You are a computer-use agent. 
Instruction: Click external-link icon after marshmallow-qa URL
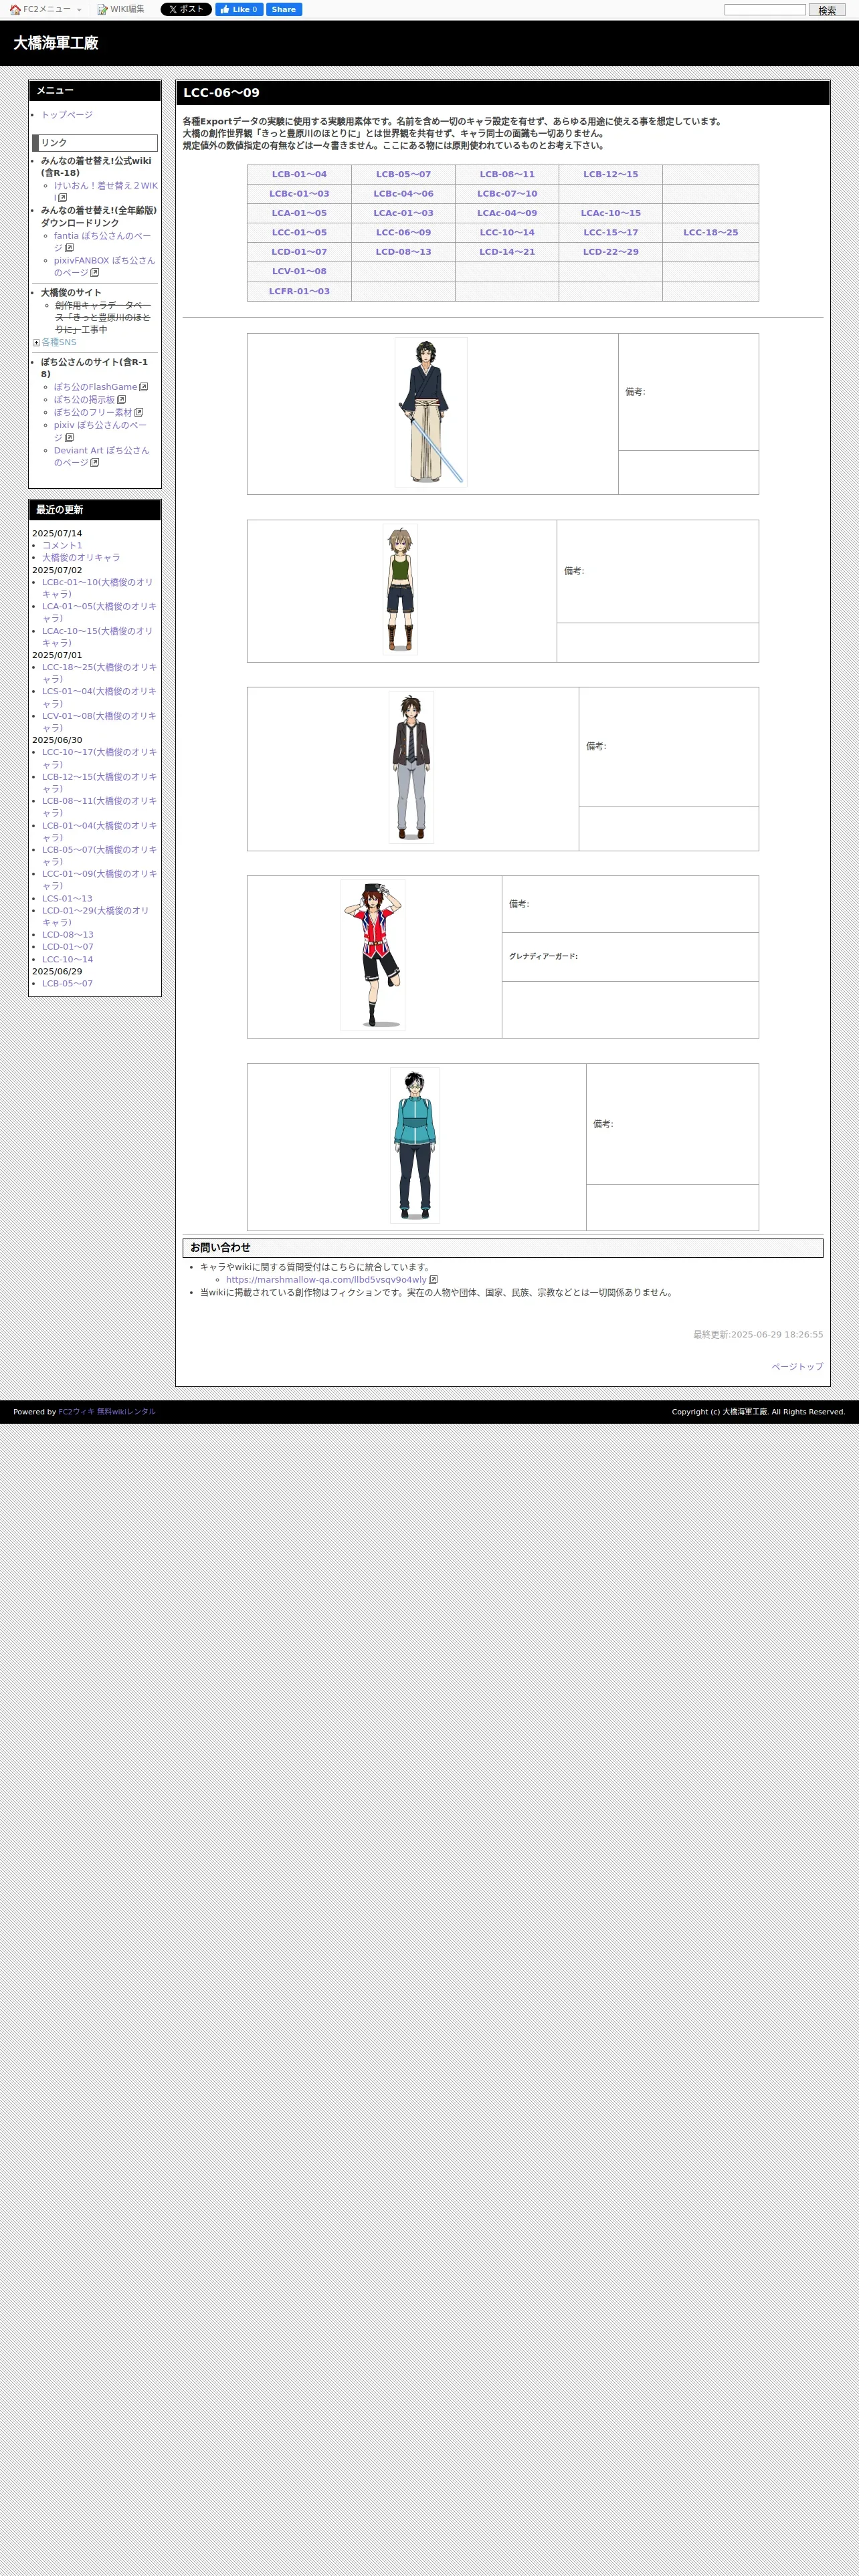tap(433, 1280)
